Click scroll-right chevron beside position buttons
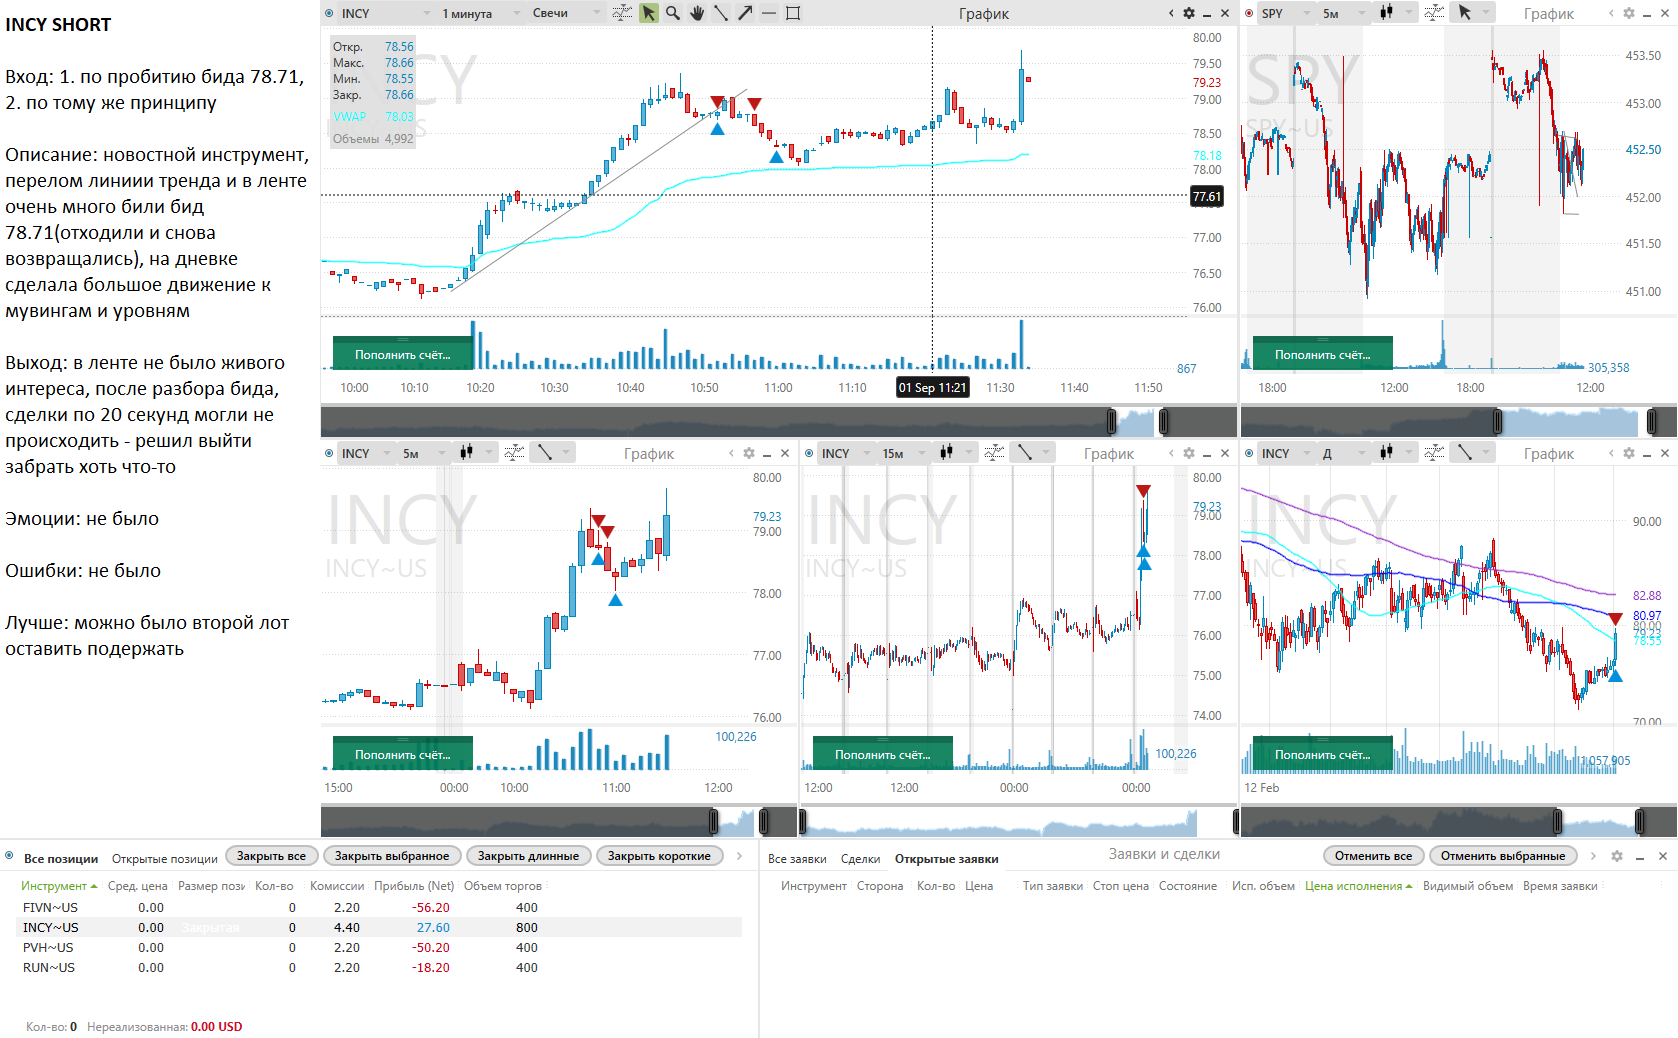The width and height of the screenshot is (1678, 1038). (739, 856)
